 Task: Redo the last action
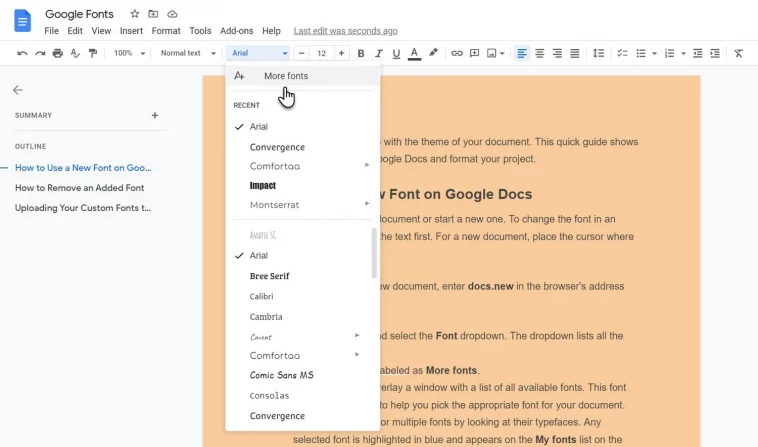40,53
